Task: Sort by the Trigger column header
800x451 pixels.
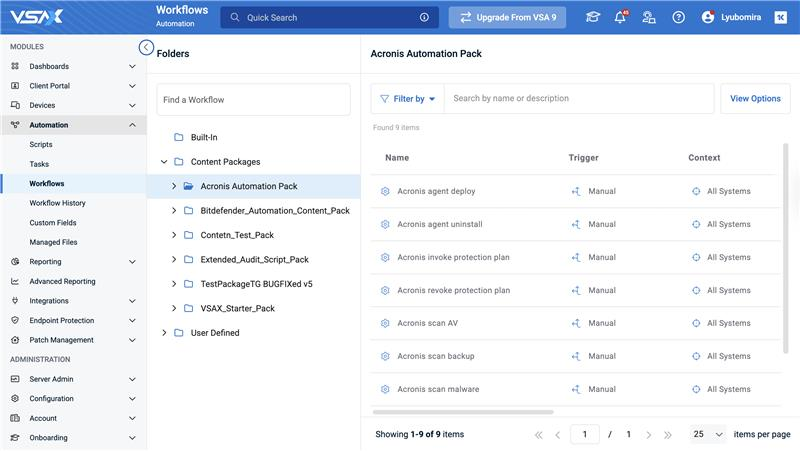Action: 584,158
